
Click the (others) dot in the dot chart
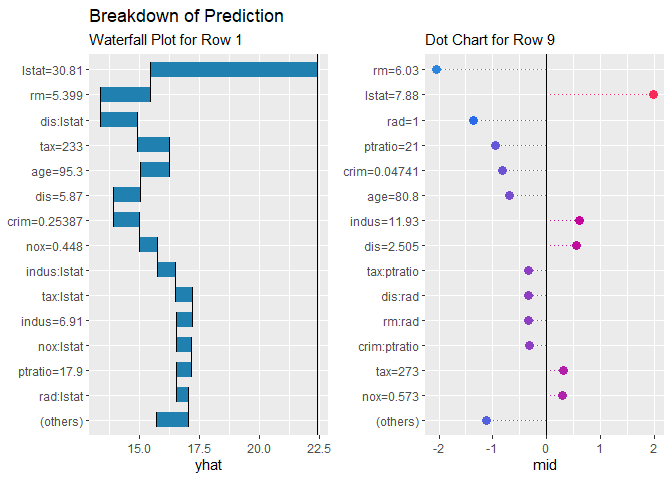click(487, 421)
